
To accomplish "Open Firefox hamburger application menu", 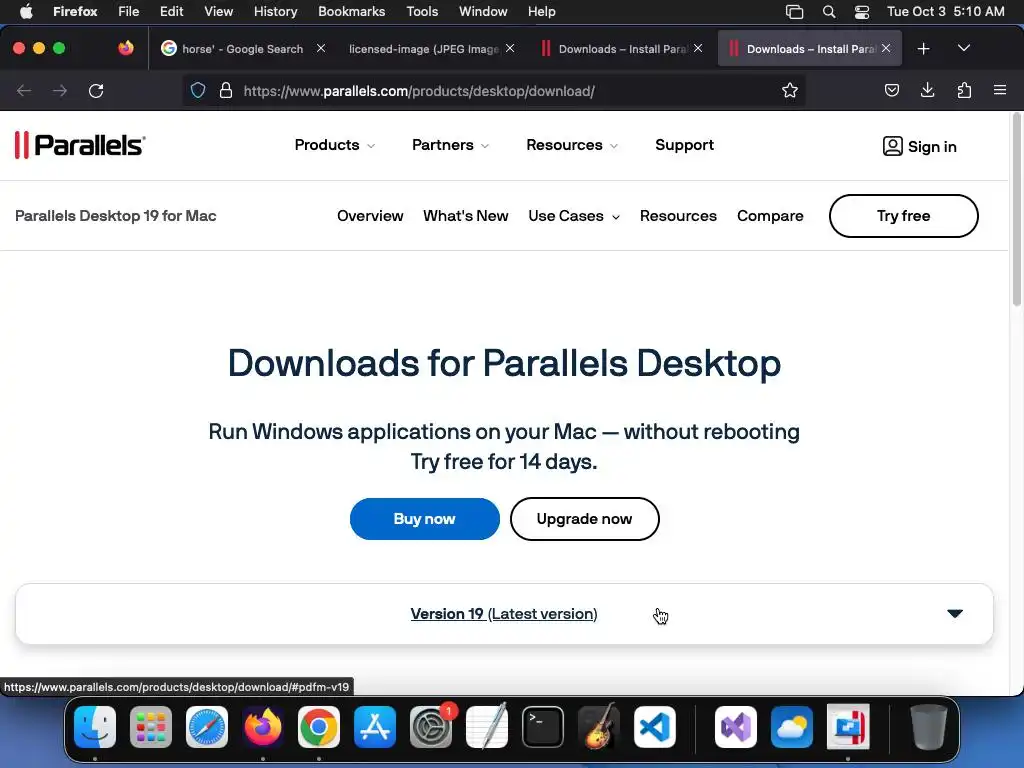I will tap(1000, 90).
